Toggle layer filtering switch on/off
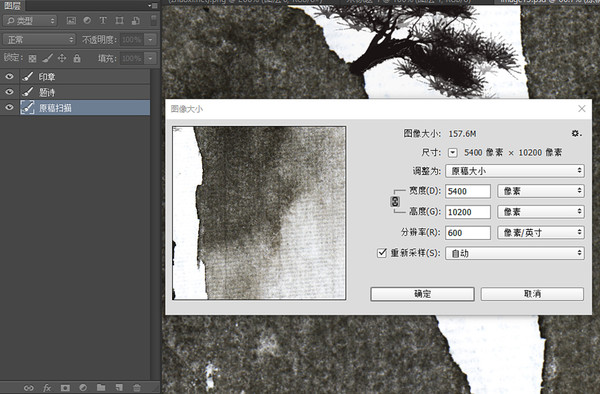This screenshot has height=394, width=600. pyautogui.click(x=153, y=20)
